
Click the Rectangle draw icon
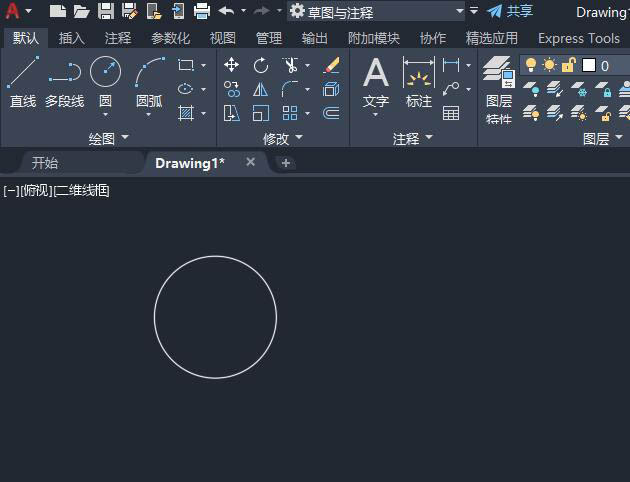[186, 65]
